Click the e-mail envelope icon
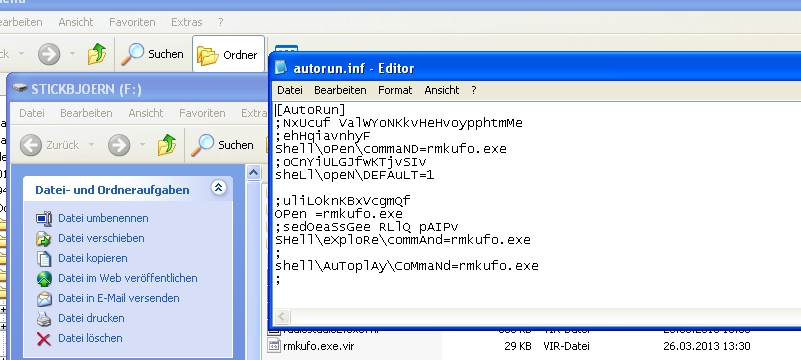 [x=44, y=298]
